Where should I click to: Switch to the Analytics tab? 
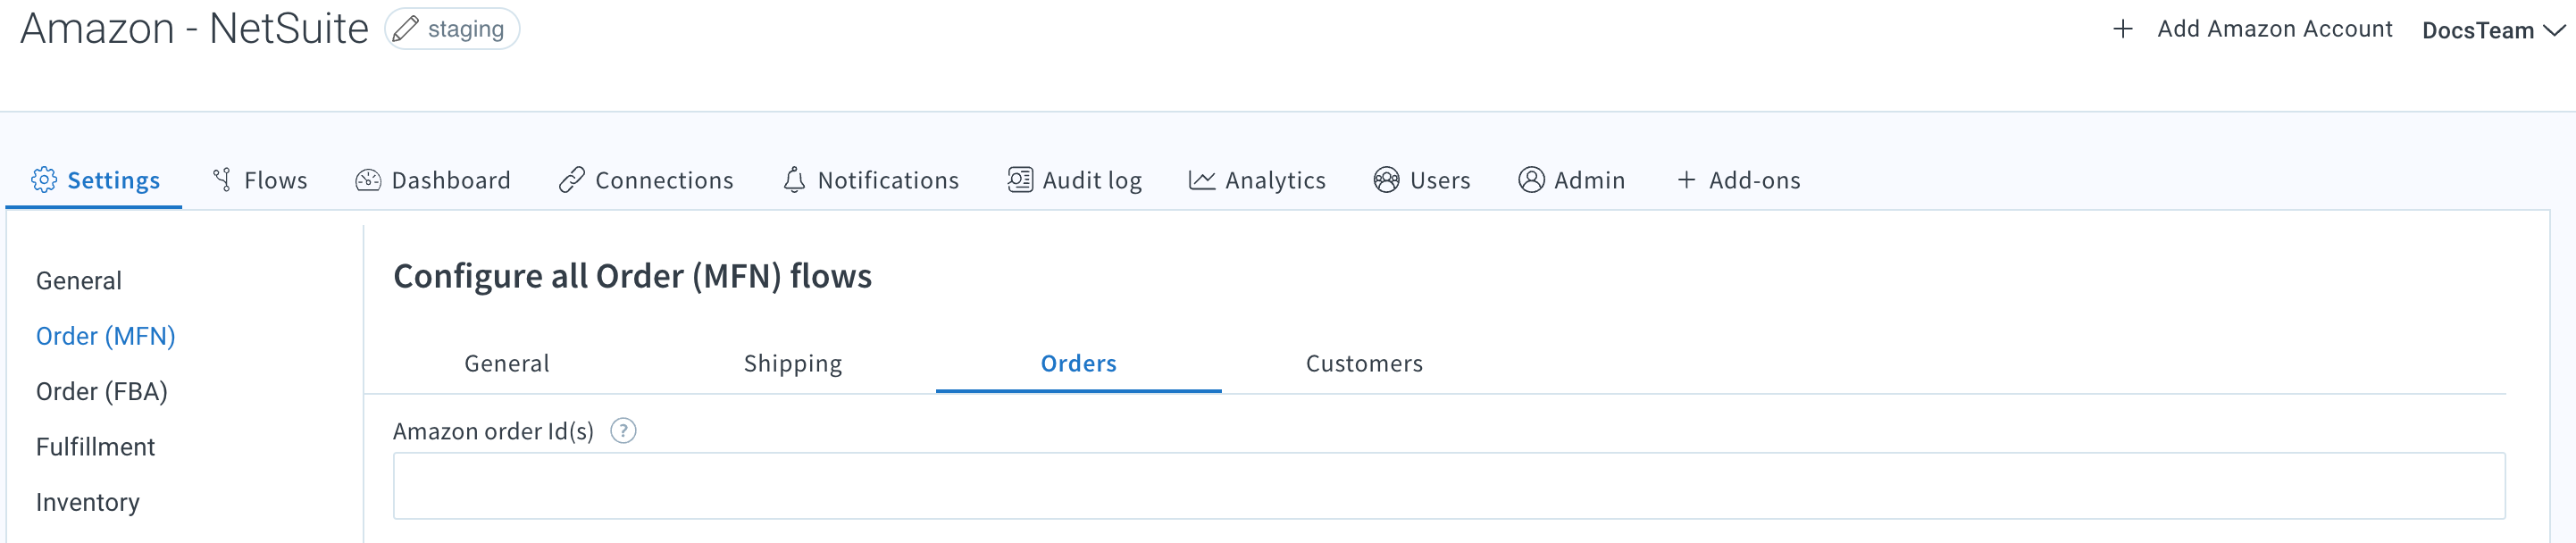(x=1257, y=180)
